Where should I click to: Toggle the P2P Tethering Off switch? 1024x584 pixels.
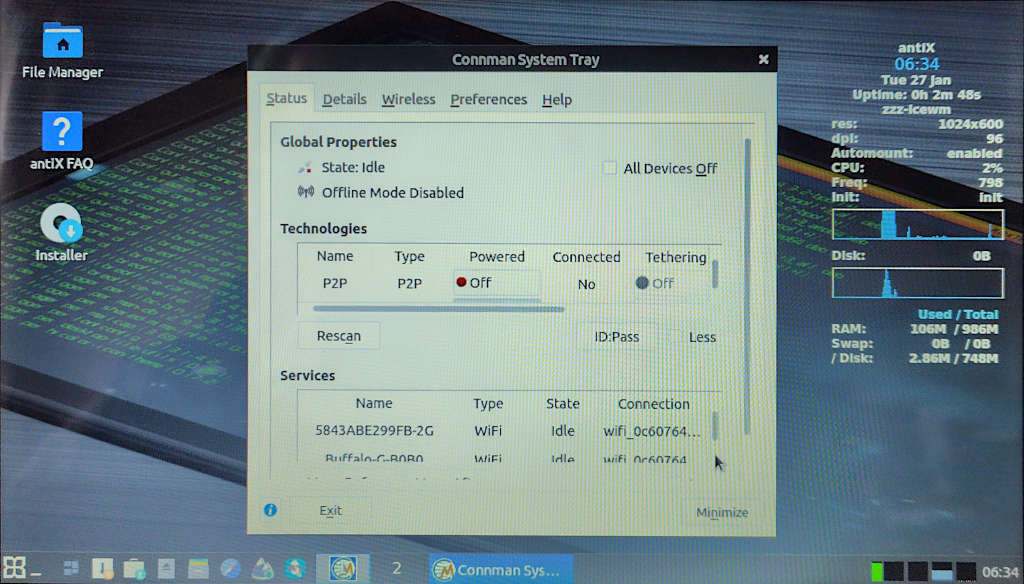pos(656,283)
